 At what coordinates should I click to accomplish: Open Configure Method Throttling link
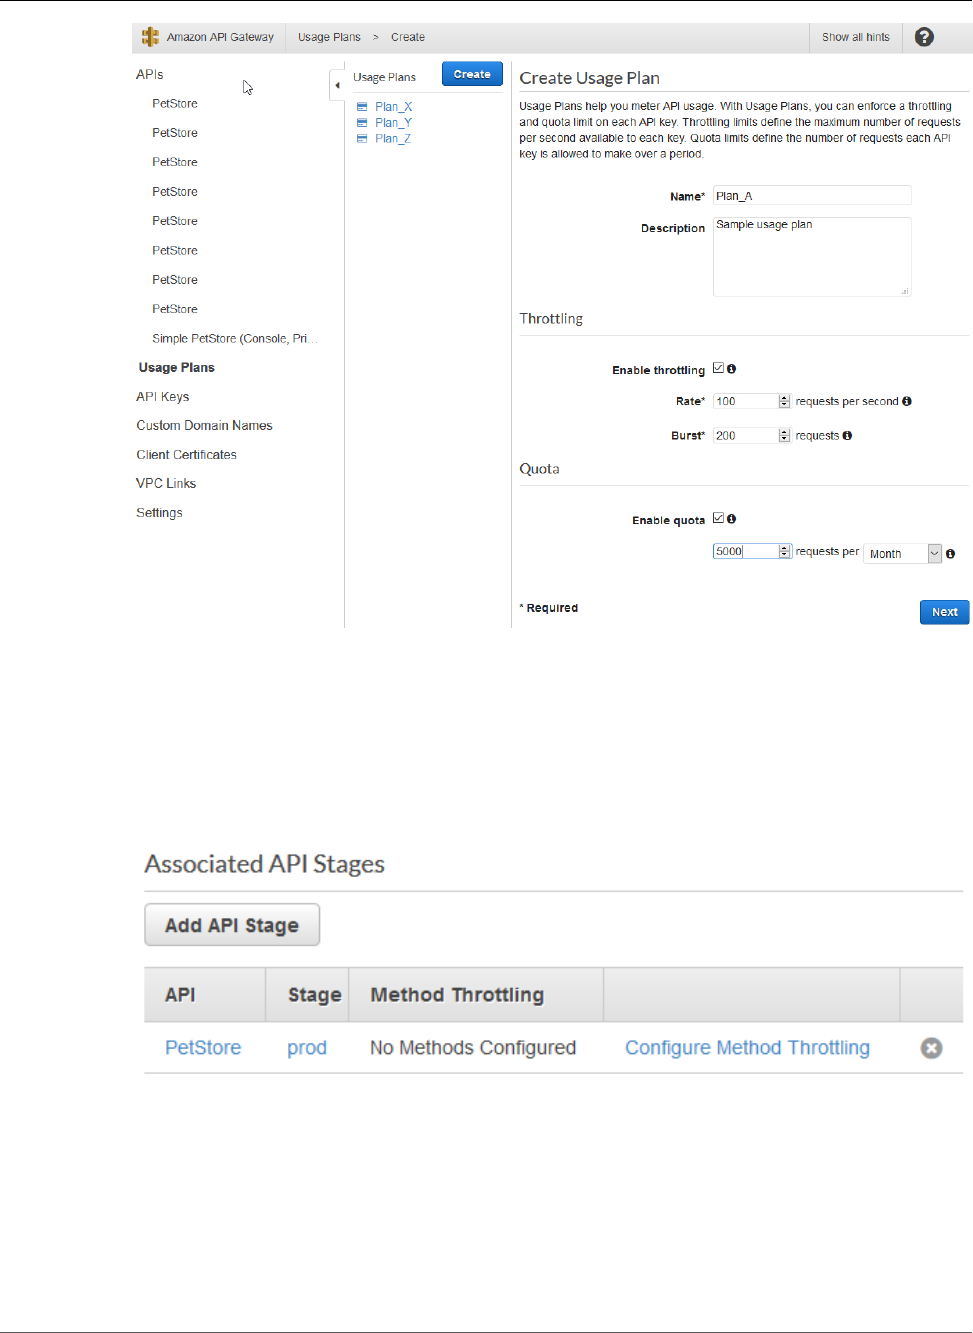[x=747, y=1048]
